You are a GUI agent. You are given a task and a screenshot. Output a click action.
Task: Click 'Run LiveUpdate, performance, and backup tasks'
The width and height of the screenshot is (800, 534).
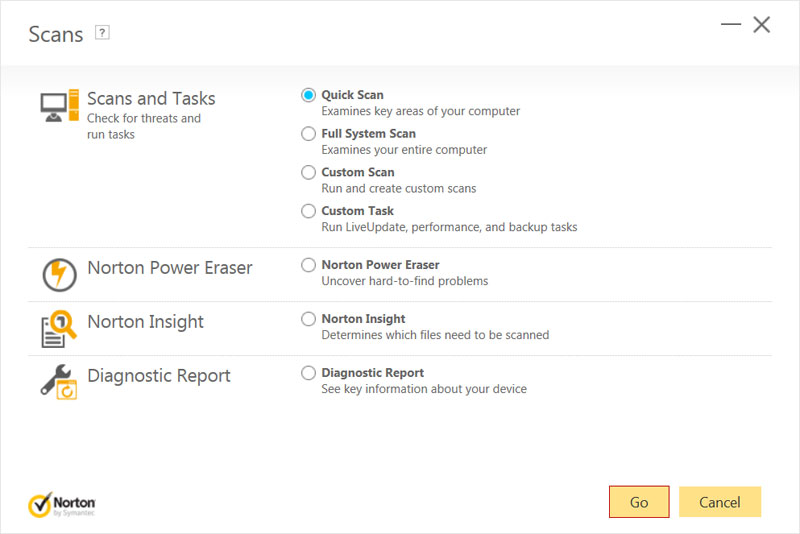pos(449,227)
